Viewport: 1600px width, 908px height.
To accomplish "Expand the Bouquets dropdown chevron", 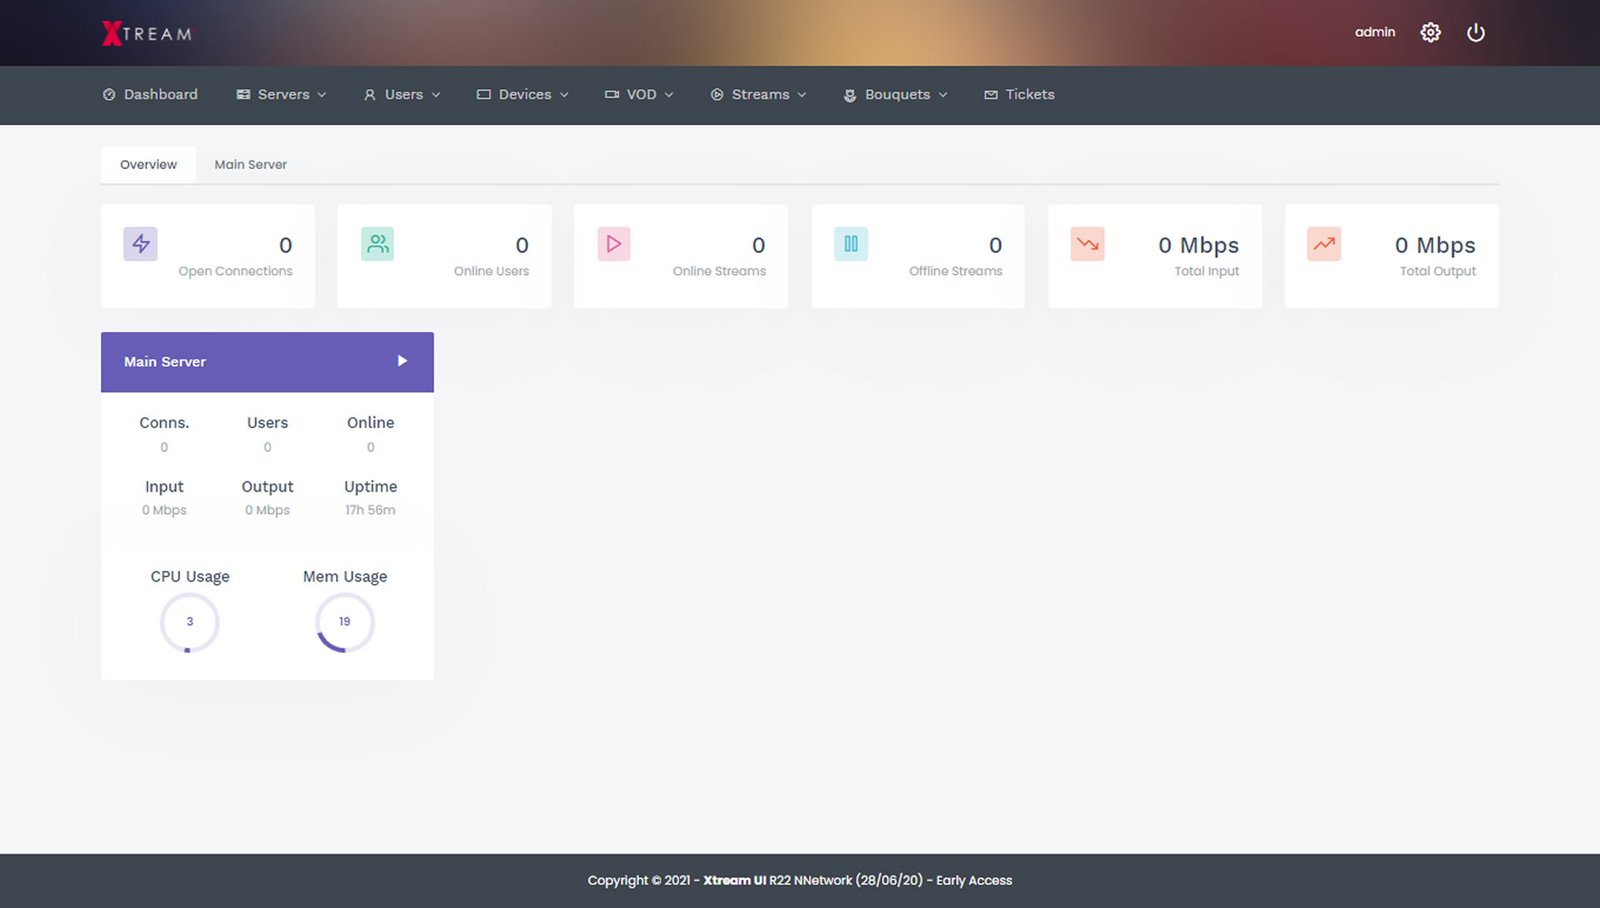I will click(943, 95).
